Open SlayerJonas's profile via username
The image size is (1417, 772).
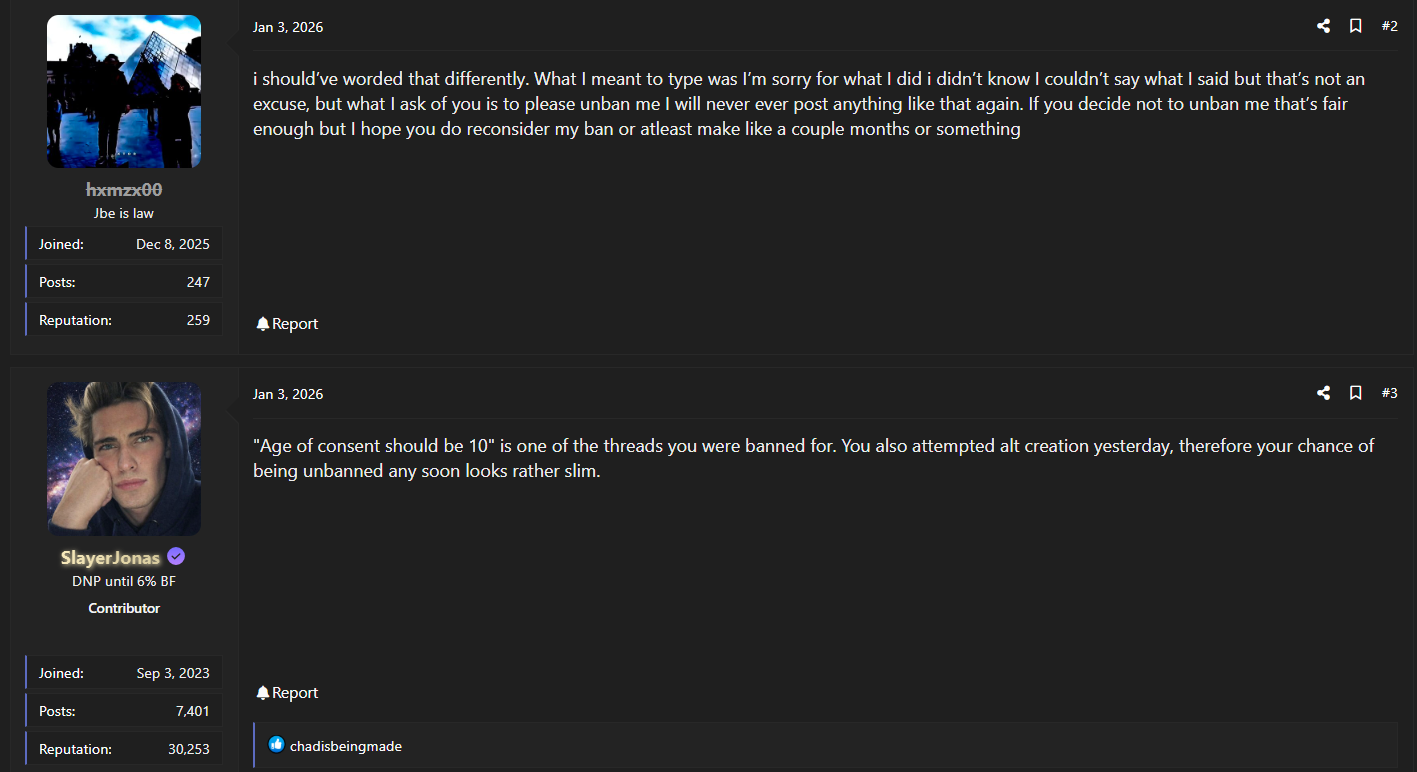(110, 558)
